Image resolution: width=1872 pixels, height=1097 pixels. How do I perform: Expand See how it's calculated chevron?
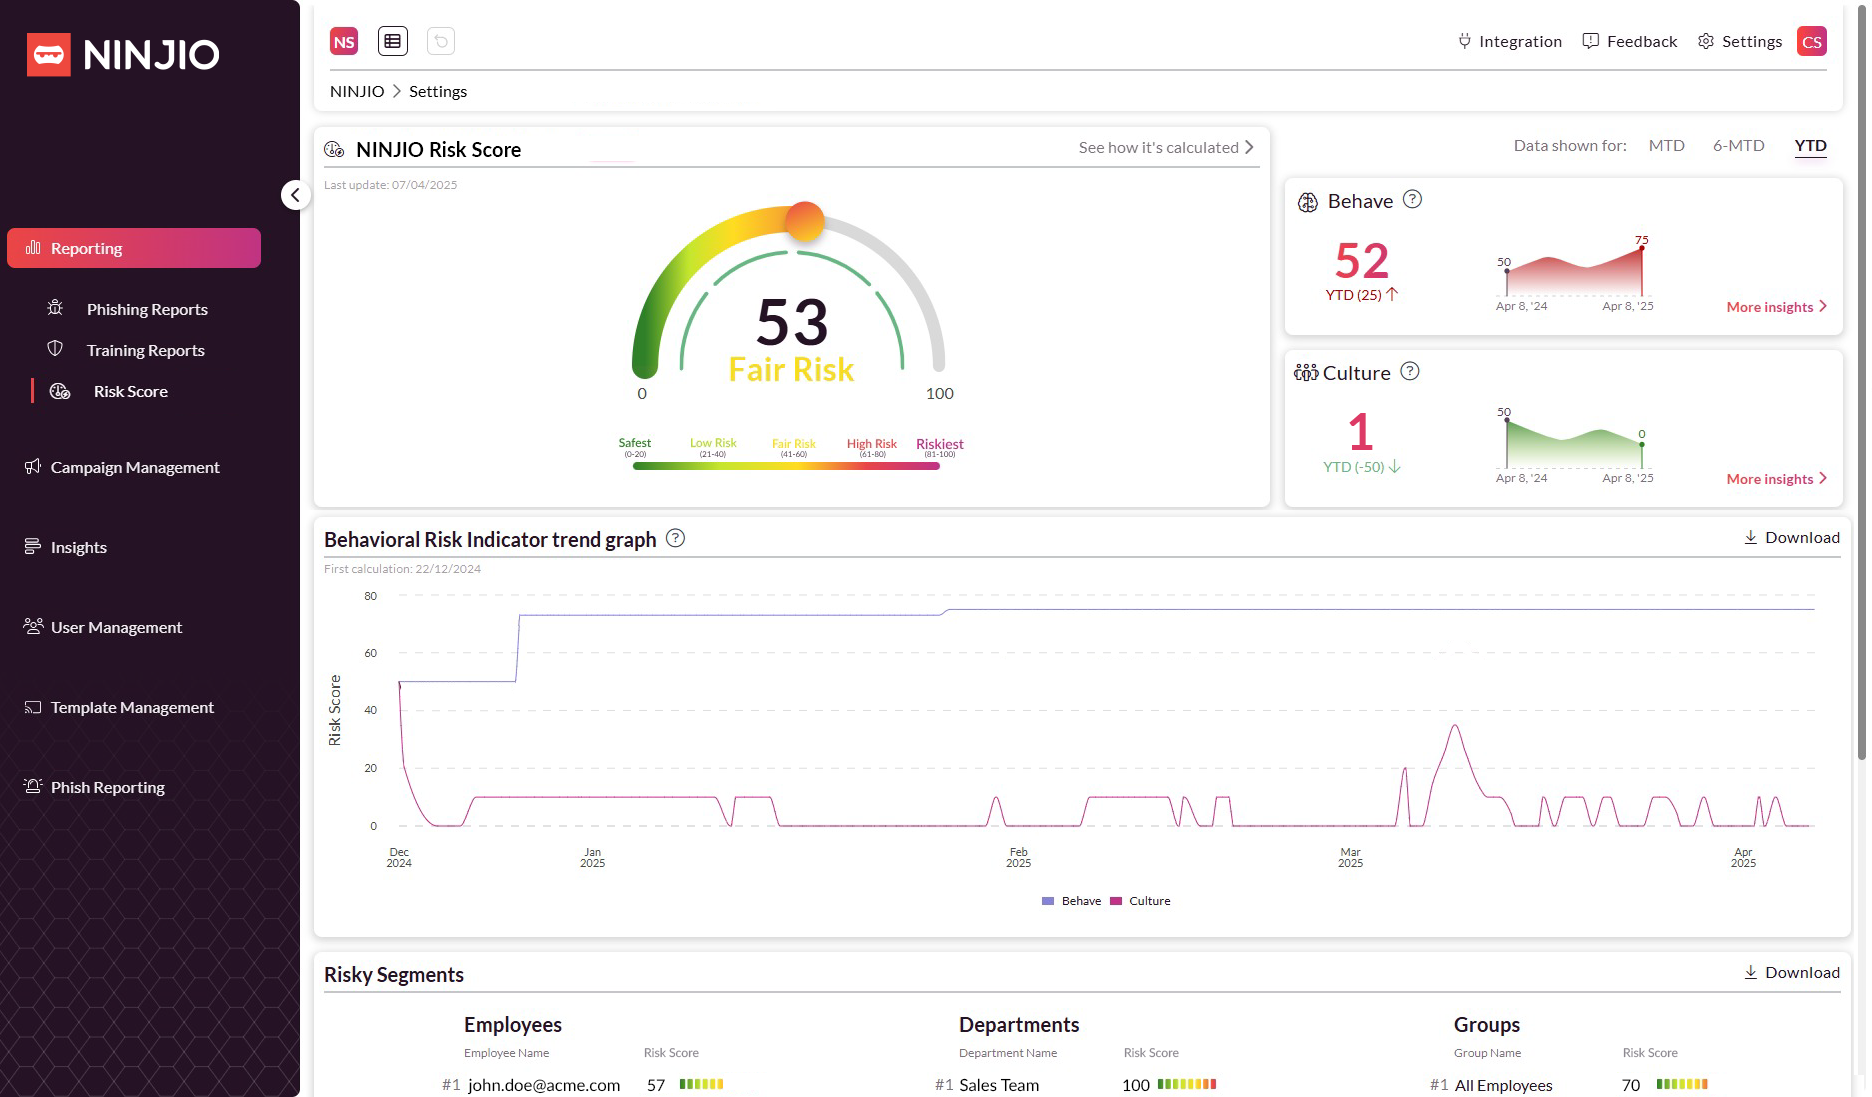(x=1249, y=147)
